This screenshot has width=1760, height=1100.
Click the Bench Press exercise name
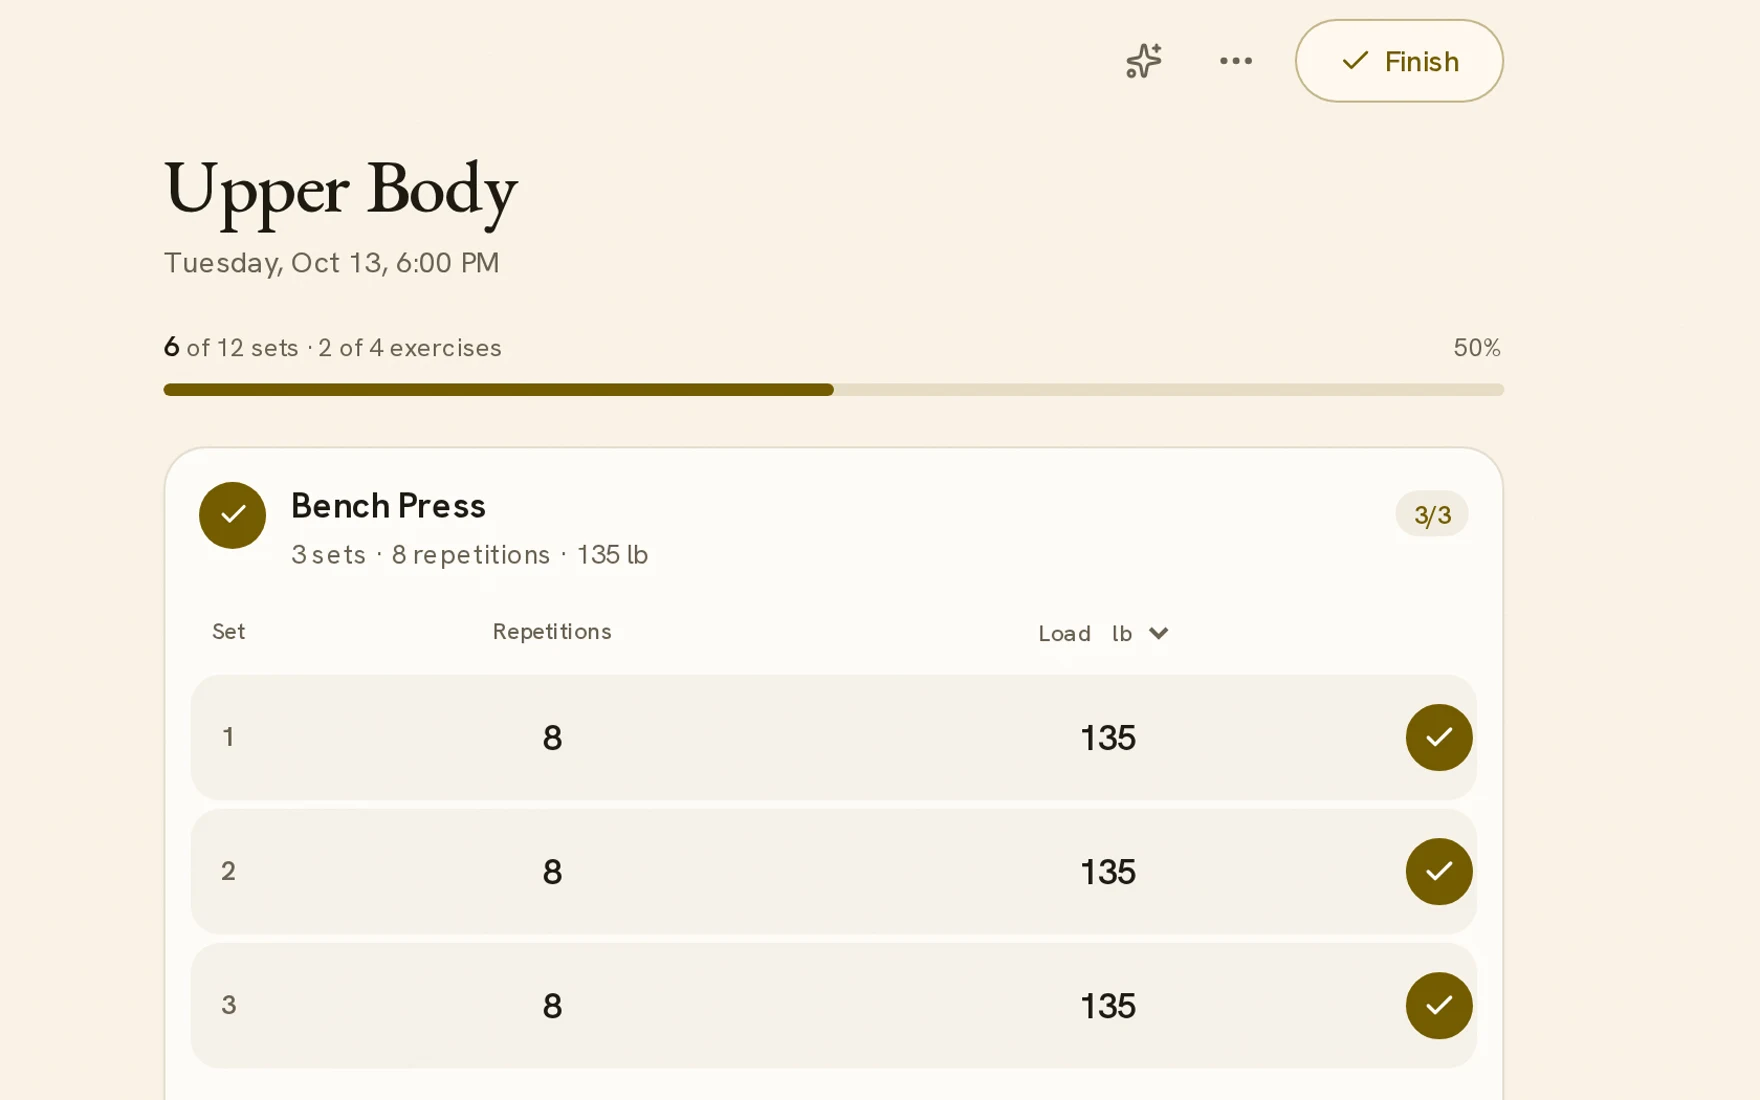point(388,506)
